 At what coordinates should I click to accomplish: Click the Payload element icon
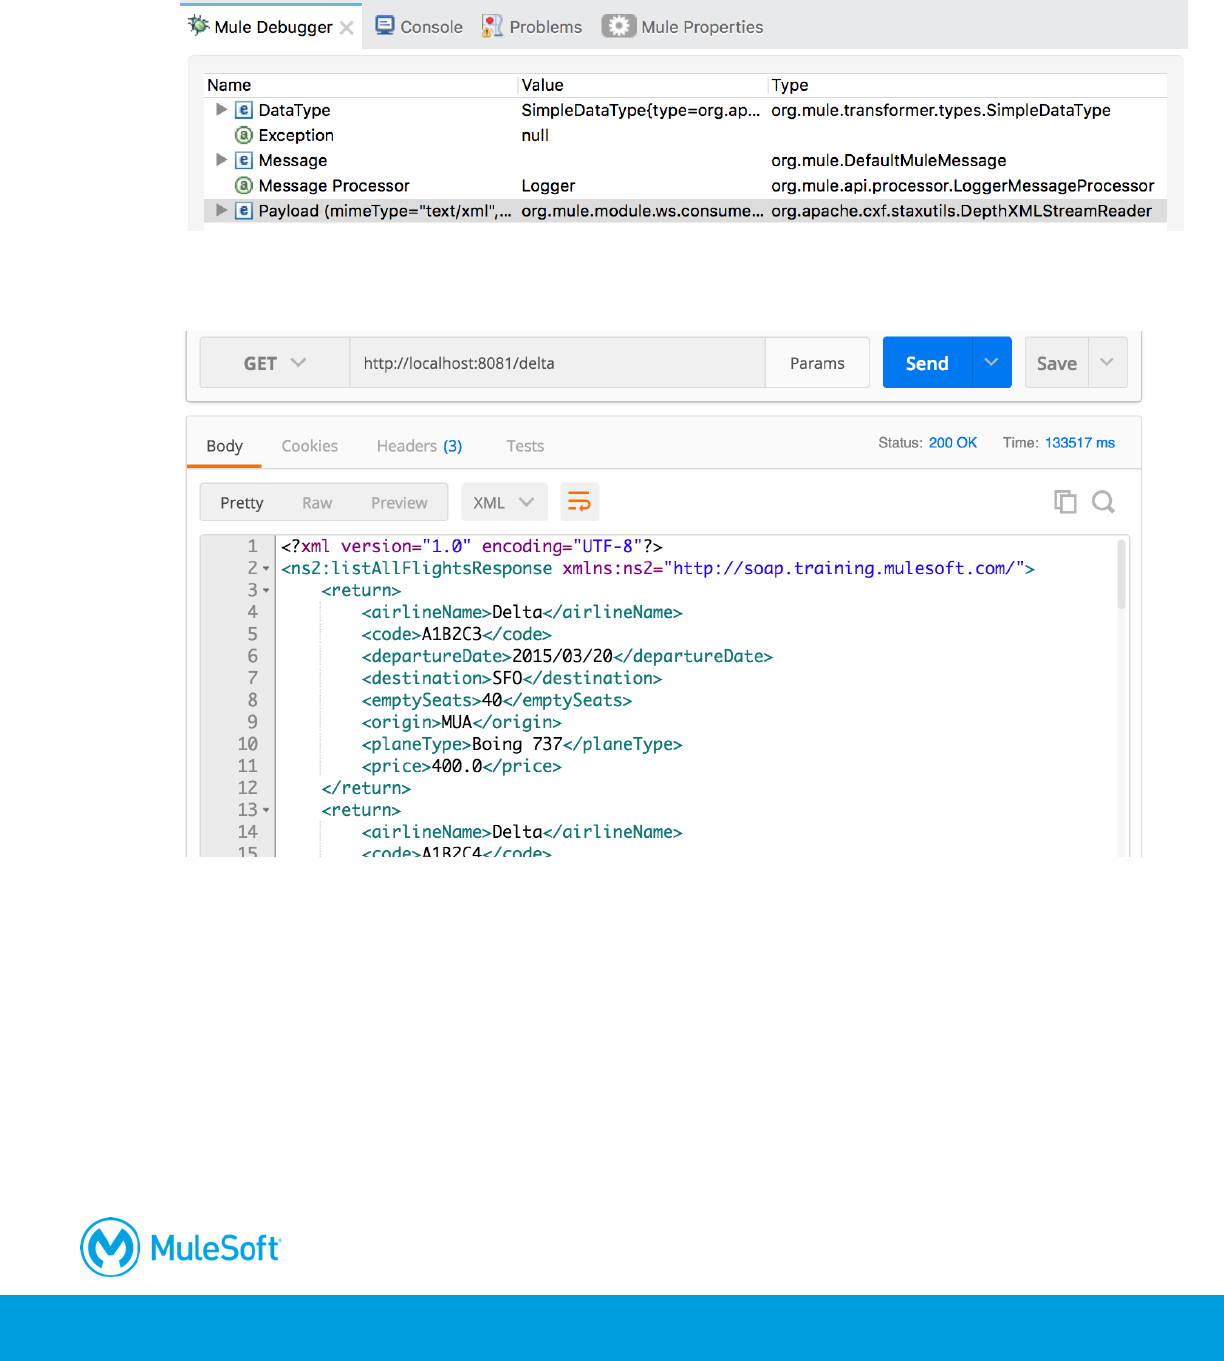[243, 210]
